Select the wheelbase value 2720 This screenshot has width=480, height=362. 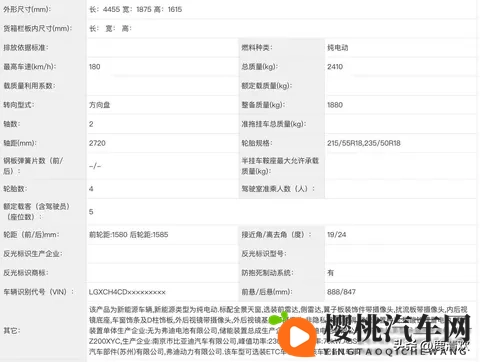[x=97, y=143]
